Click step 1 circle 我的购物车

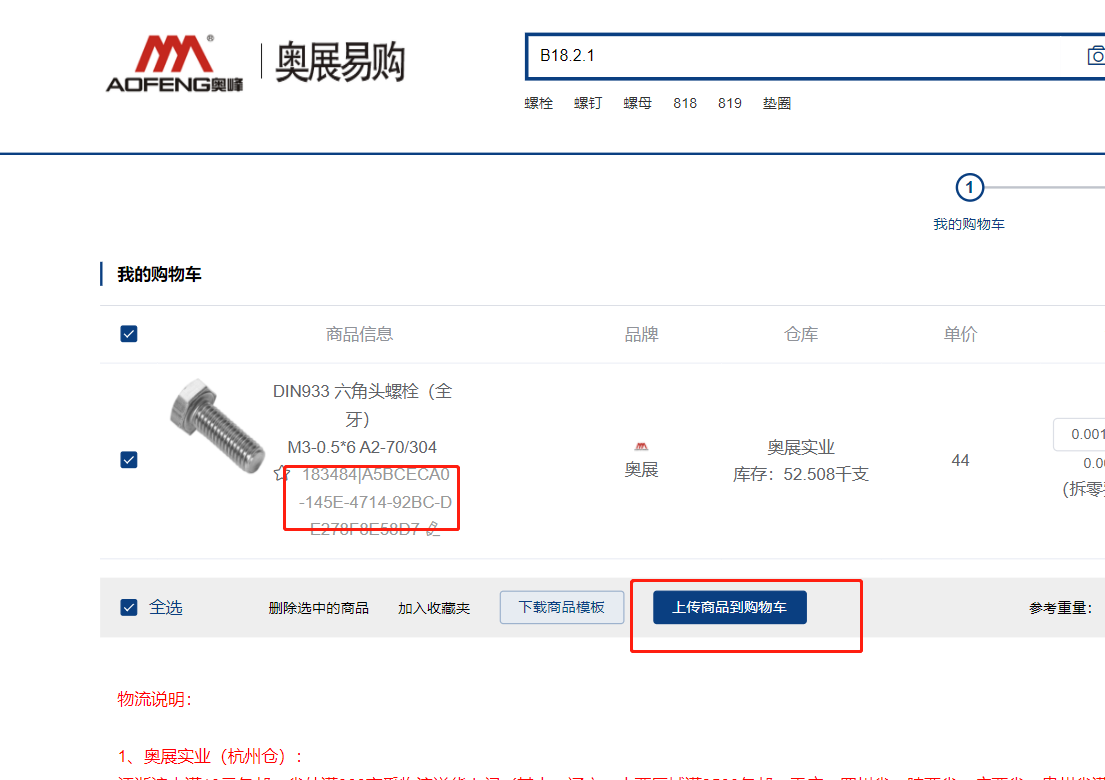[x=969, y=187]
